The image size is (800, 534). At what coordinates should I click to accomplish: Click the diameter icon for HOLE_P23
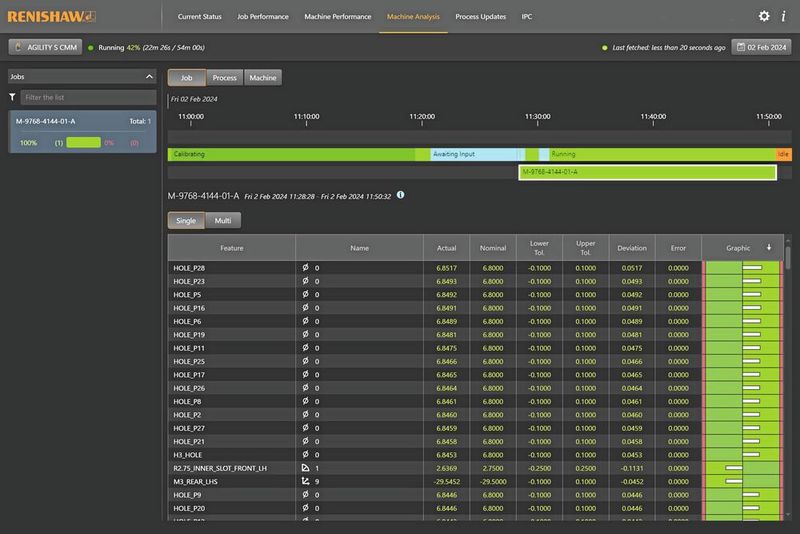coord(305,281)
